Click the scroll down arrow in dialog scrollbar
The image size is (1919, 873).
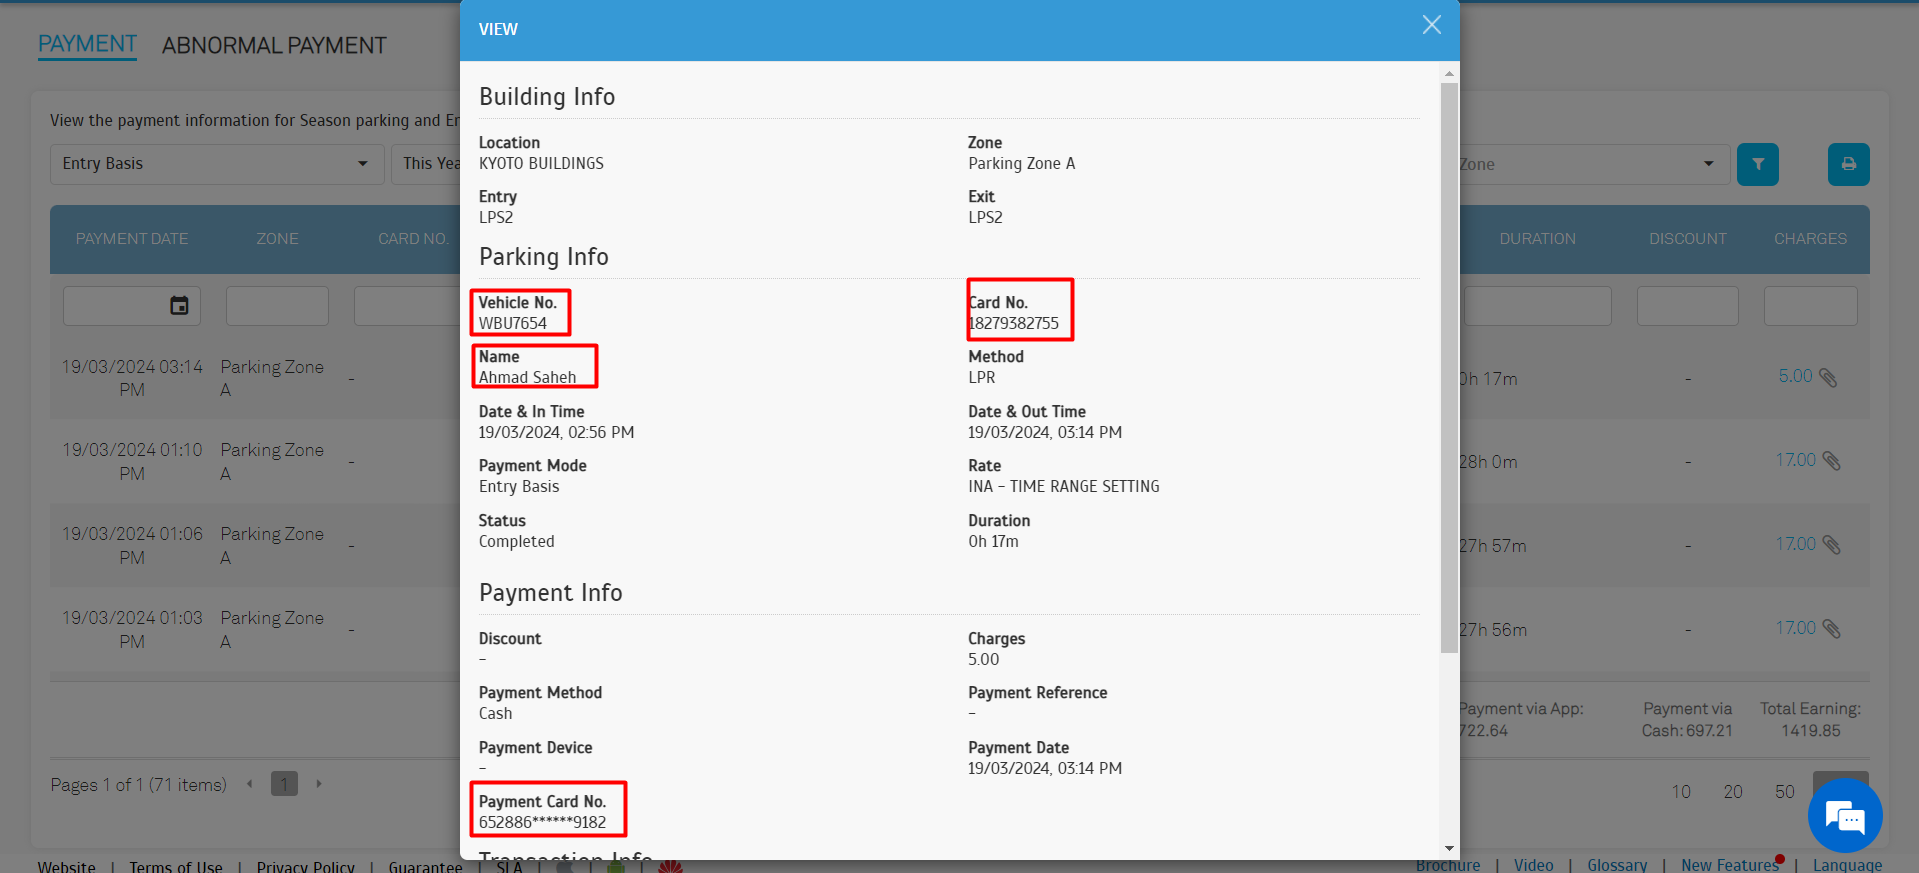click(x=1449, y=848)
